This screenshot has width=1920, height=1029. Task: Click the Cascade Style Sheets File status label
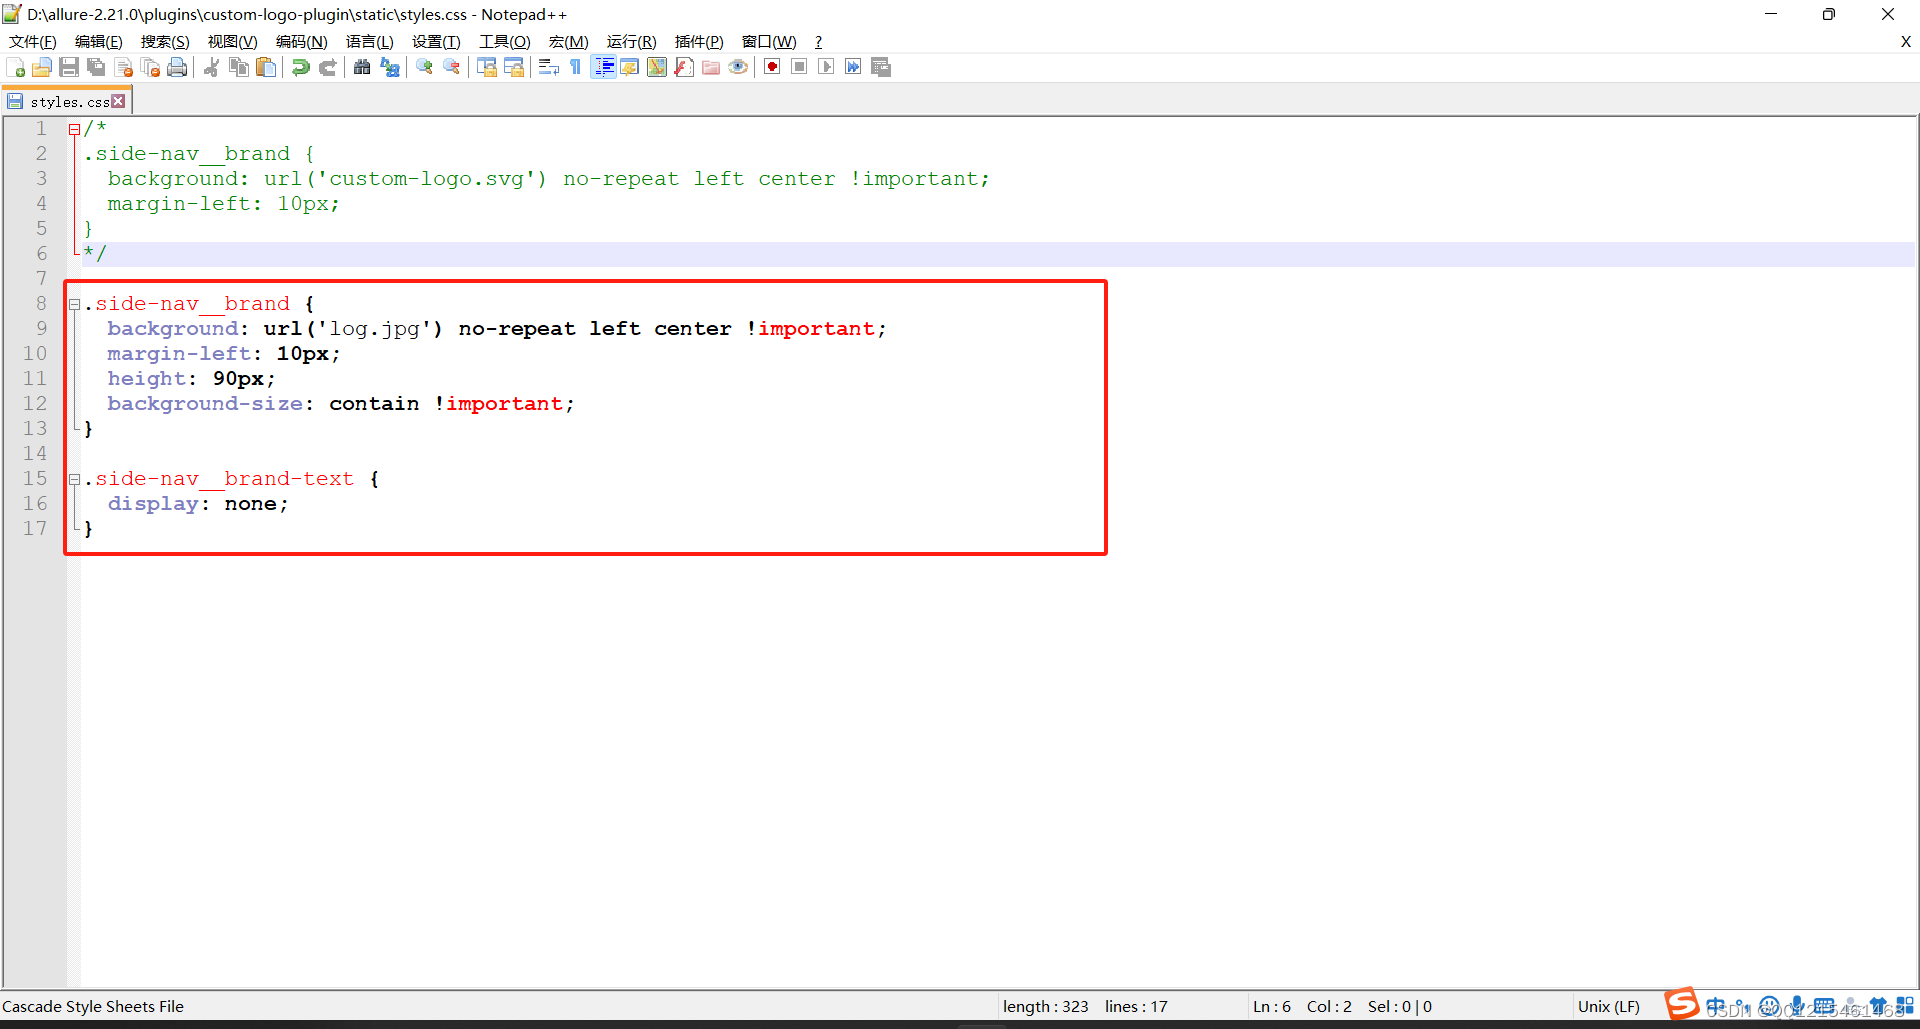coord(93,1006)
